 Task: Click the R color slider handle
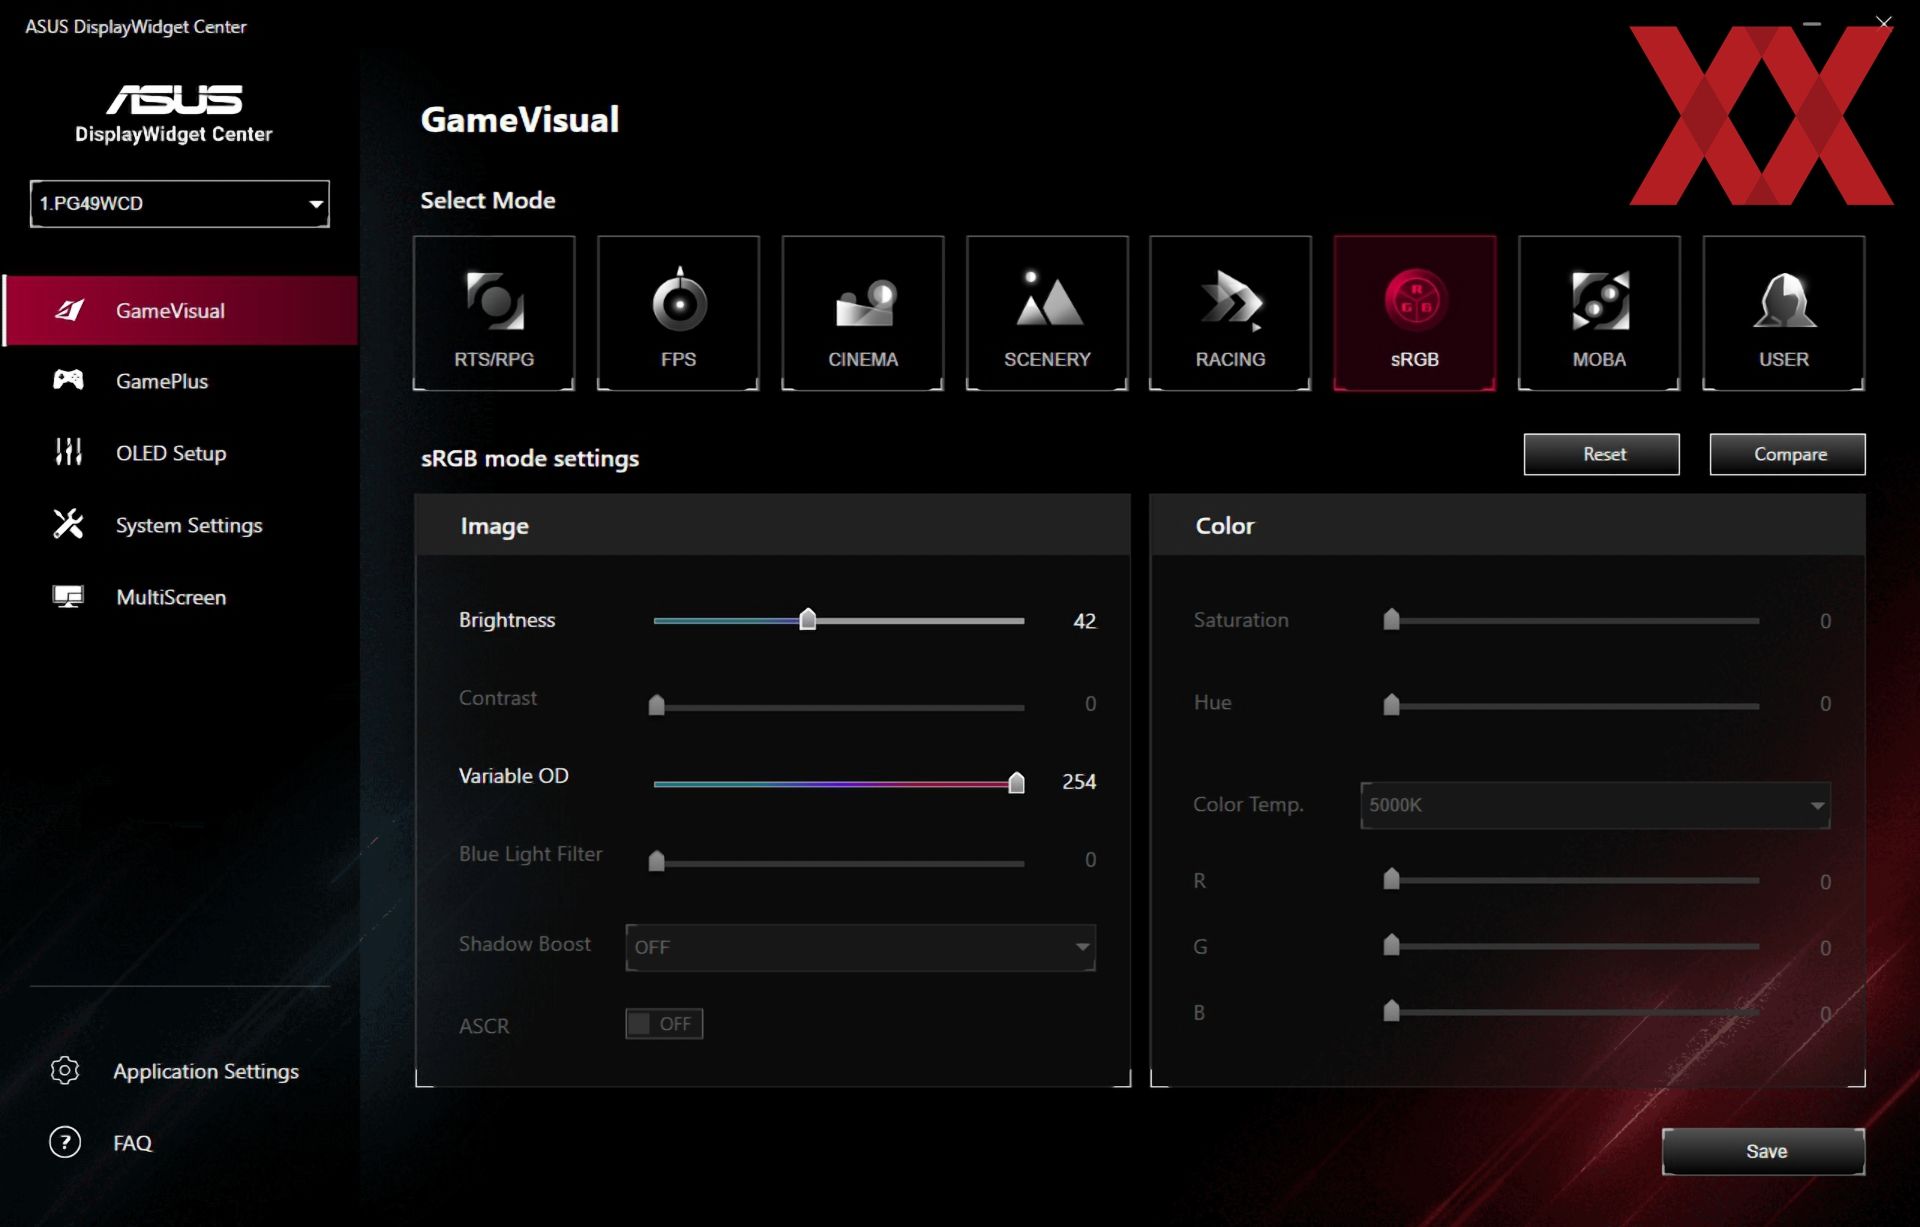click(1391, 878)
